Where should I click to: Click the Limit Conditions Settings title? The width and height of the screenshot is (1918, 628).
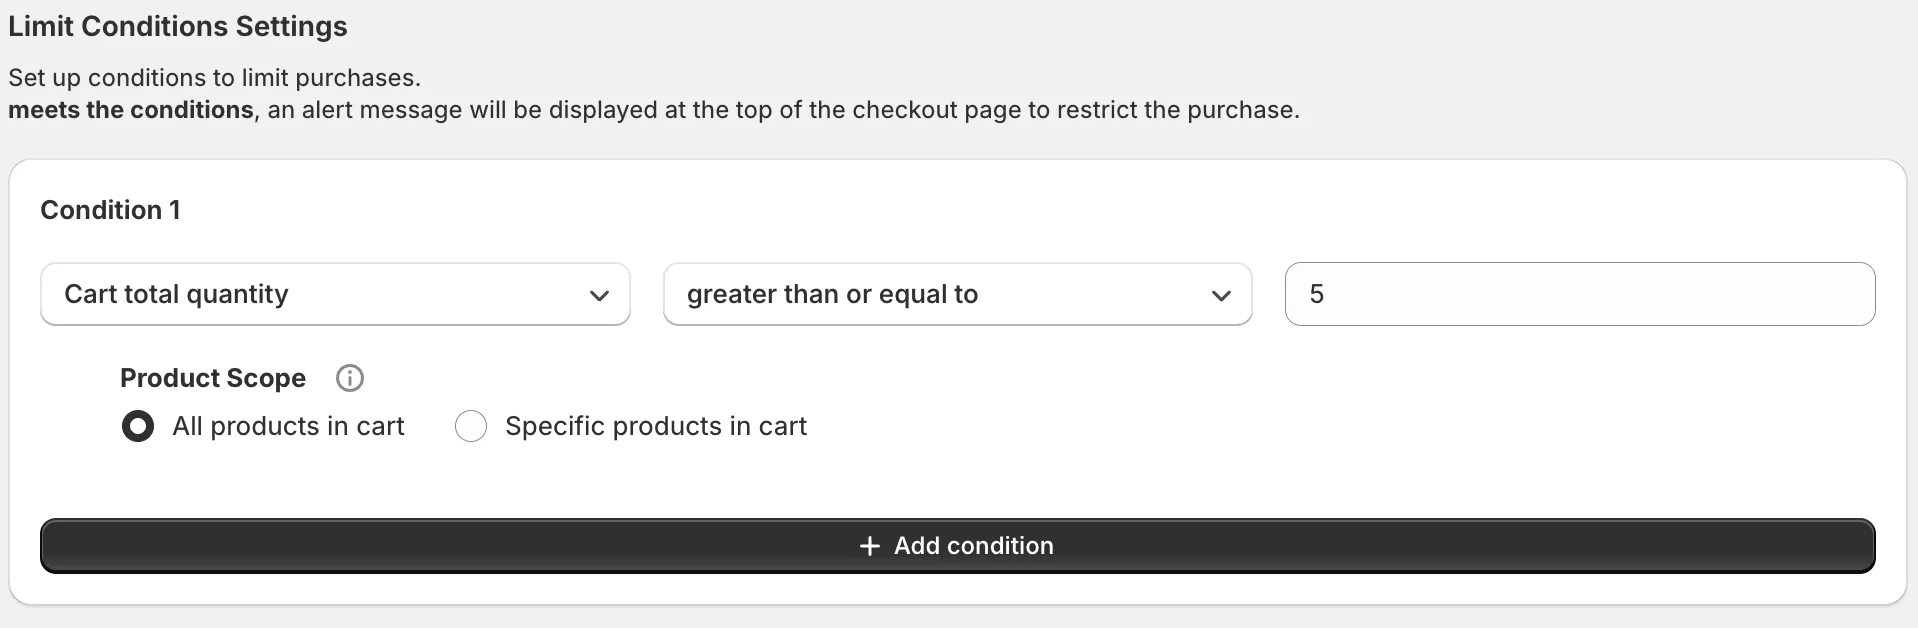[x=177, y=26]
